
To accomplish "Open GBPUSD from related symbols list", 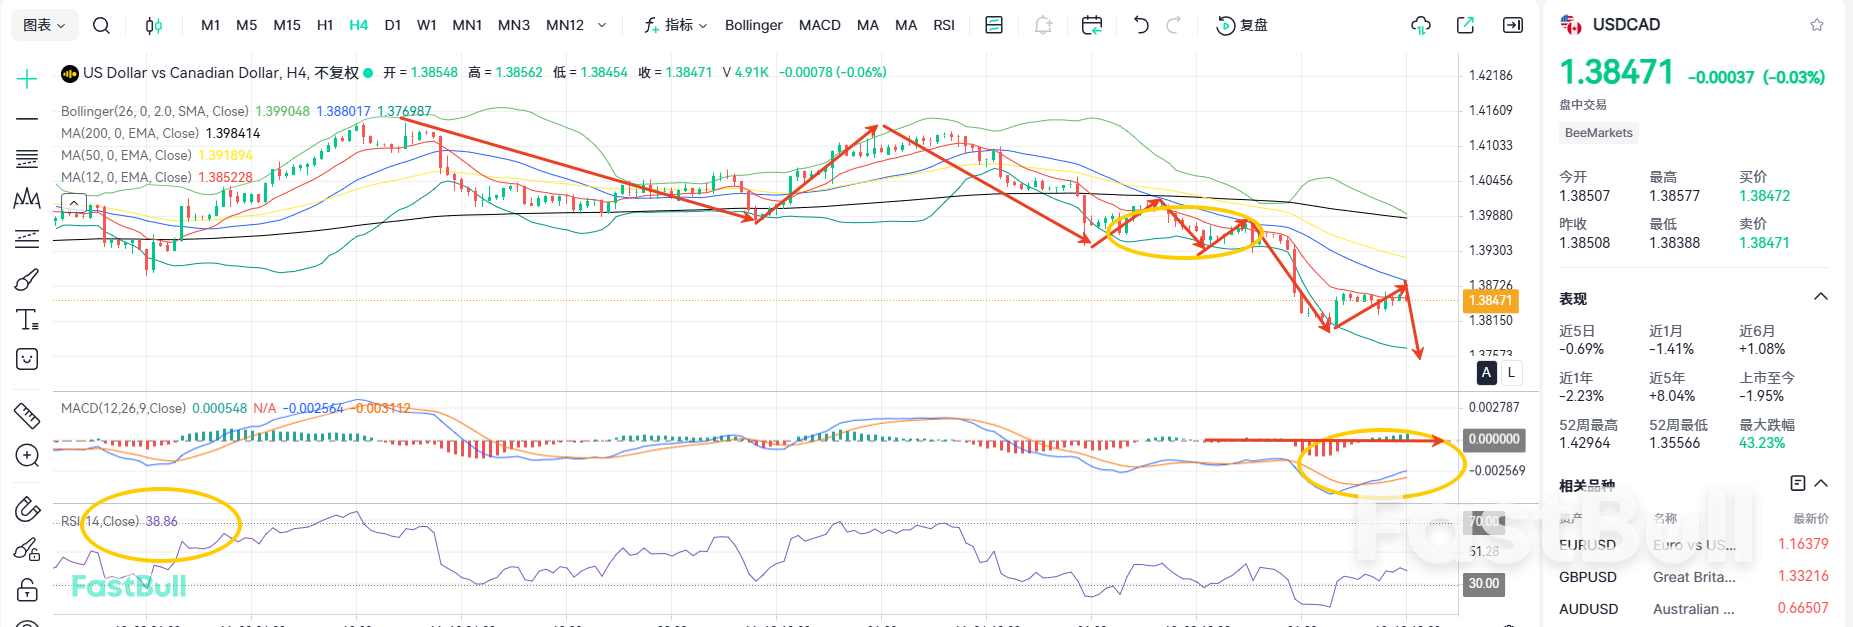I will tap(1587, 577).
